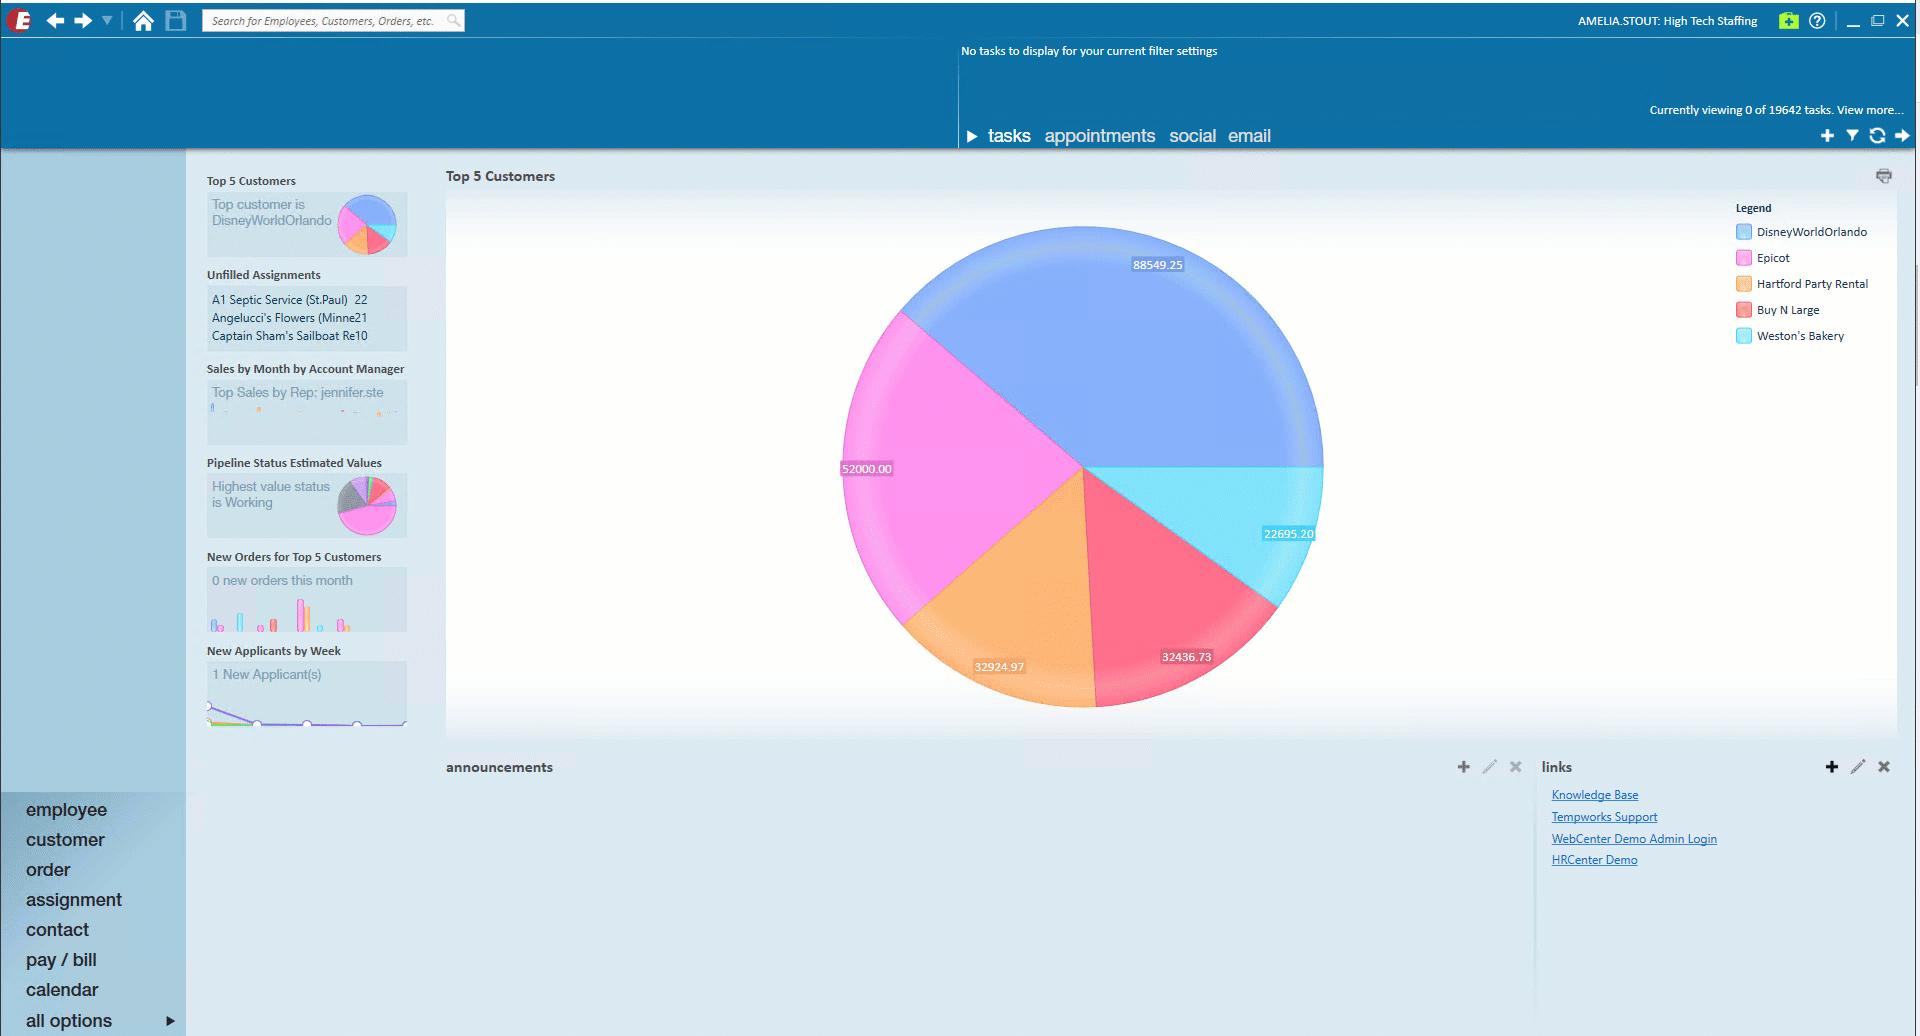The width and height of the screenshot is (1920, 1036).
Task: Click the DisneyWorldOrlando legend color swatch
Action: 1744,232
